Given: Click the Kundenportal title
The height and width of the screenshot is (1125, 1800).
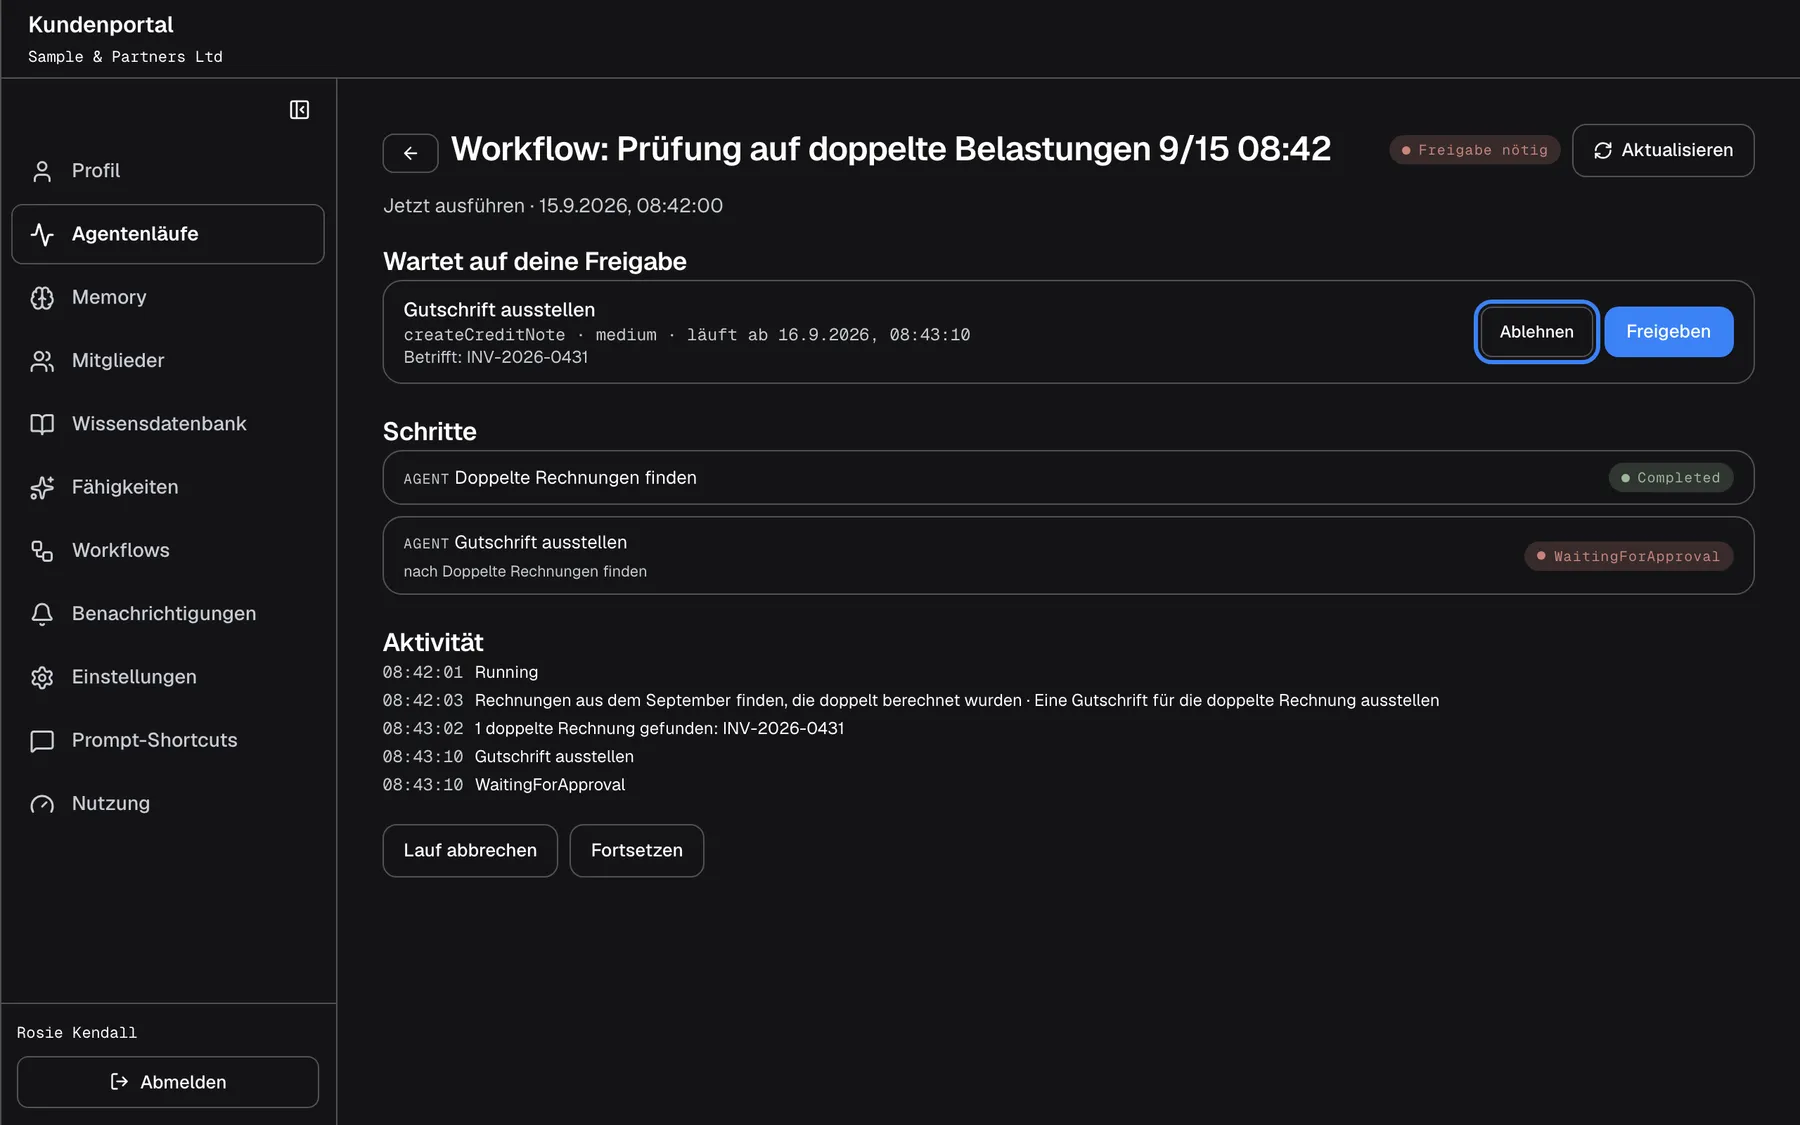Looking at the screenshot, I should click(x=101, y=25).
